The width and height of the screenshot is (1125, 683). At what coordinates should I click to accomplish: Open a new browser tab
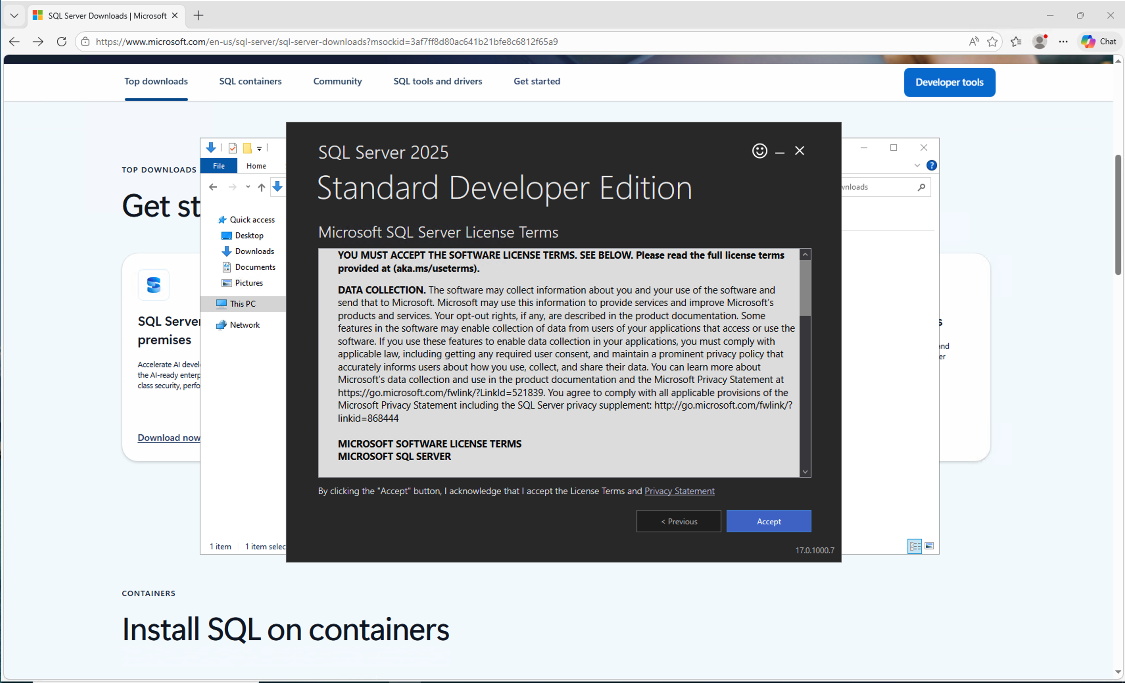click(199, 15)
